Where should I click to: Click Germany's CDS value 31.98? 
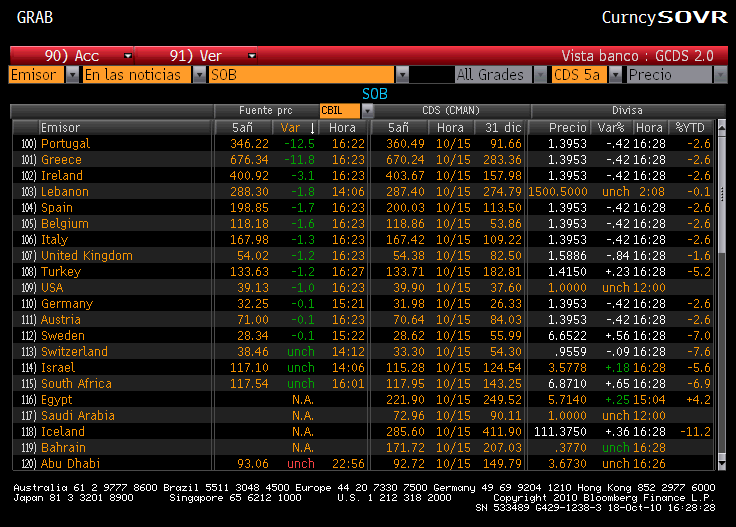click(x=409, y=304)
